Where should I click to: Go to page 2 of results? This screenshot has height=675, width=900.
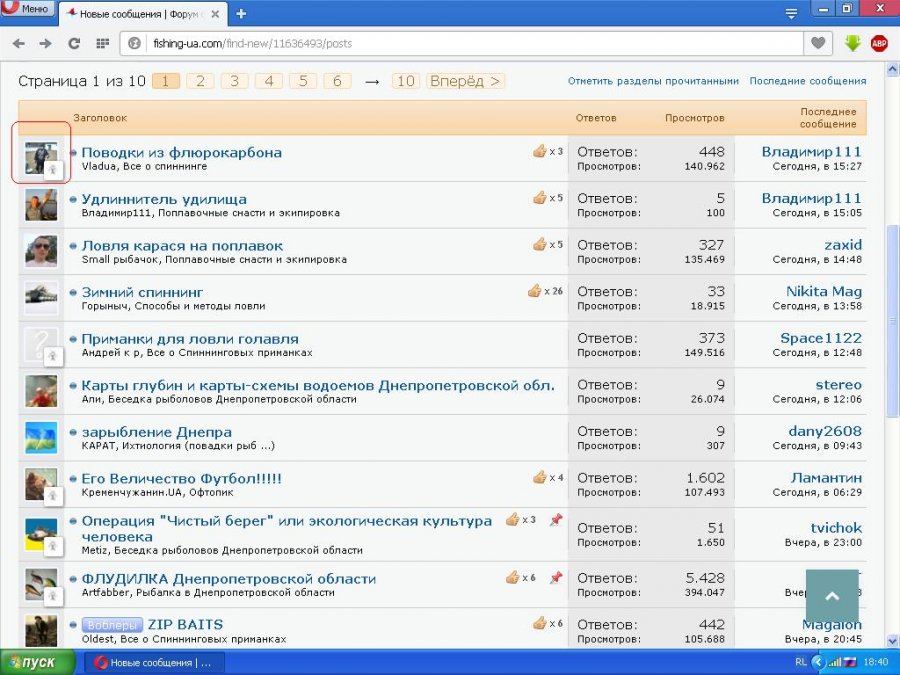(x=200, y=81)
